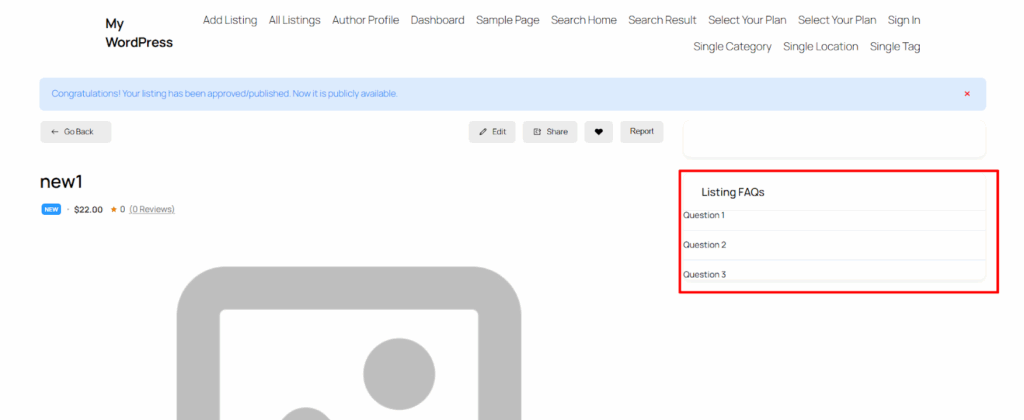This screenshot has width=1024, height=420.
Task: Open Single Category menu item
Action: pyautogui.click(x=732, y=47)
